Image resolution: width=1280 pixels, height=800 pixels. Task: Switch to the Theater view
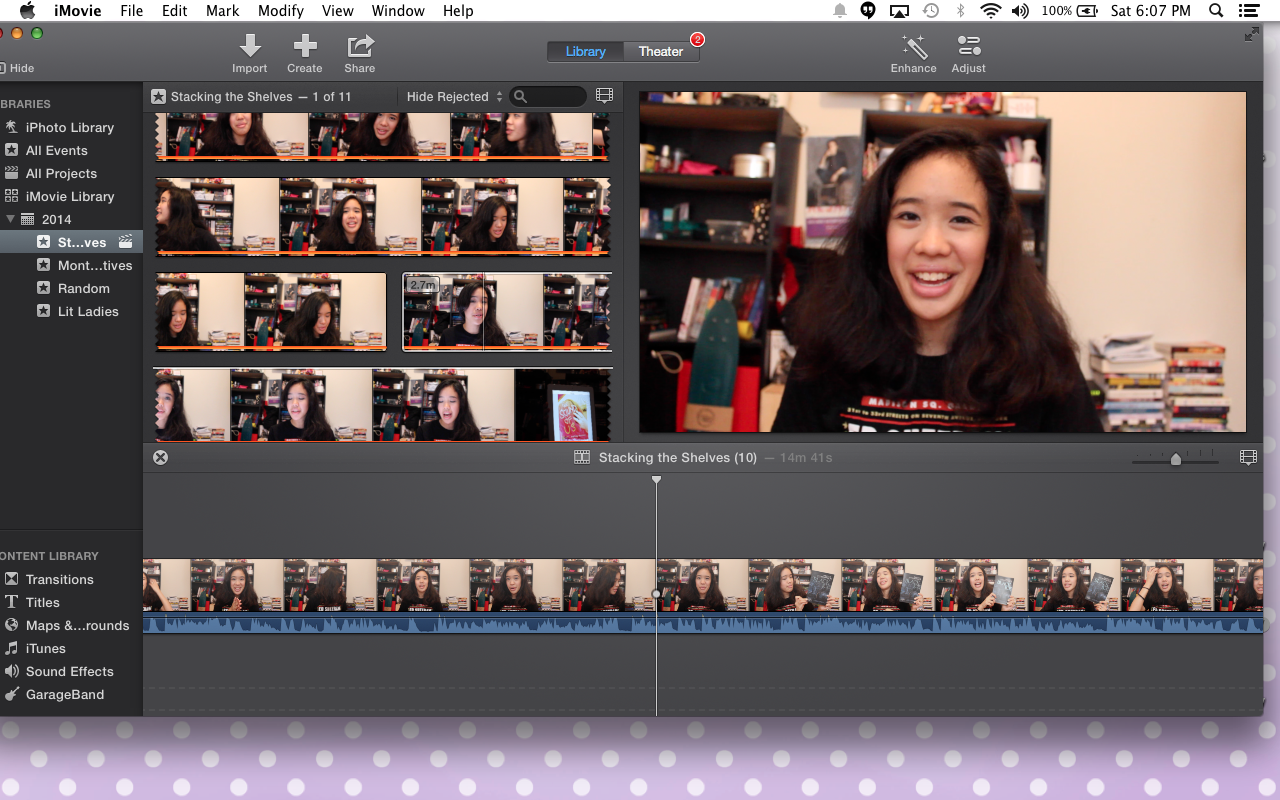click(x=660, y=51)
